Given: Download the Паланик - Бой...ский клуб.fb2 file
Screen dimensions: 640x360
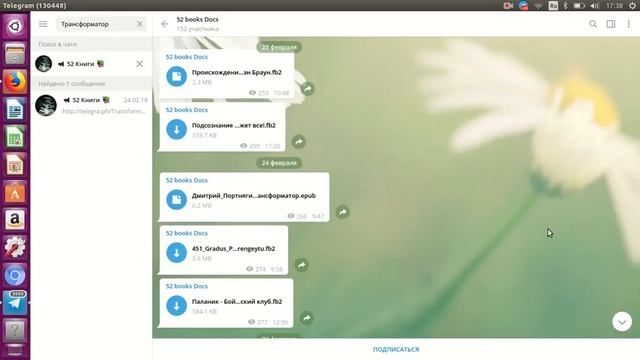Looking at the screenshot, I should point(177,306).
